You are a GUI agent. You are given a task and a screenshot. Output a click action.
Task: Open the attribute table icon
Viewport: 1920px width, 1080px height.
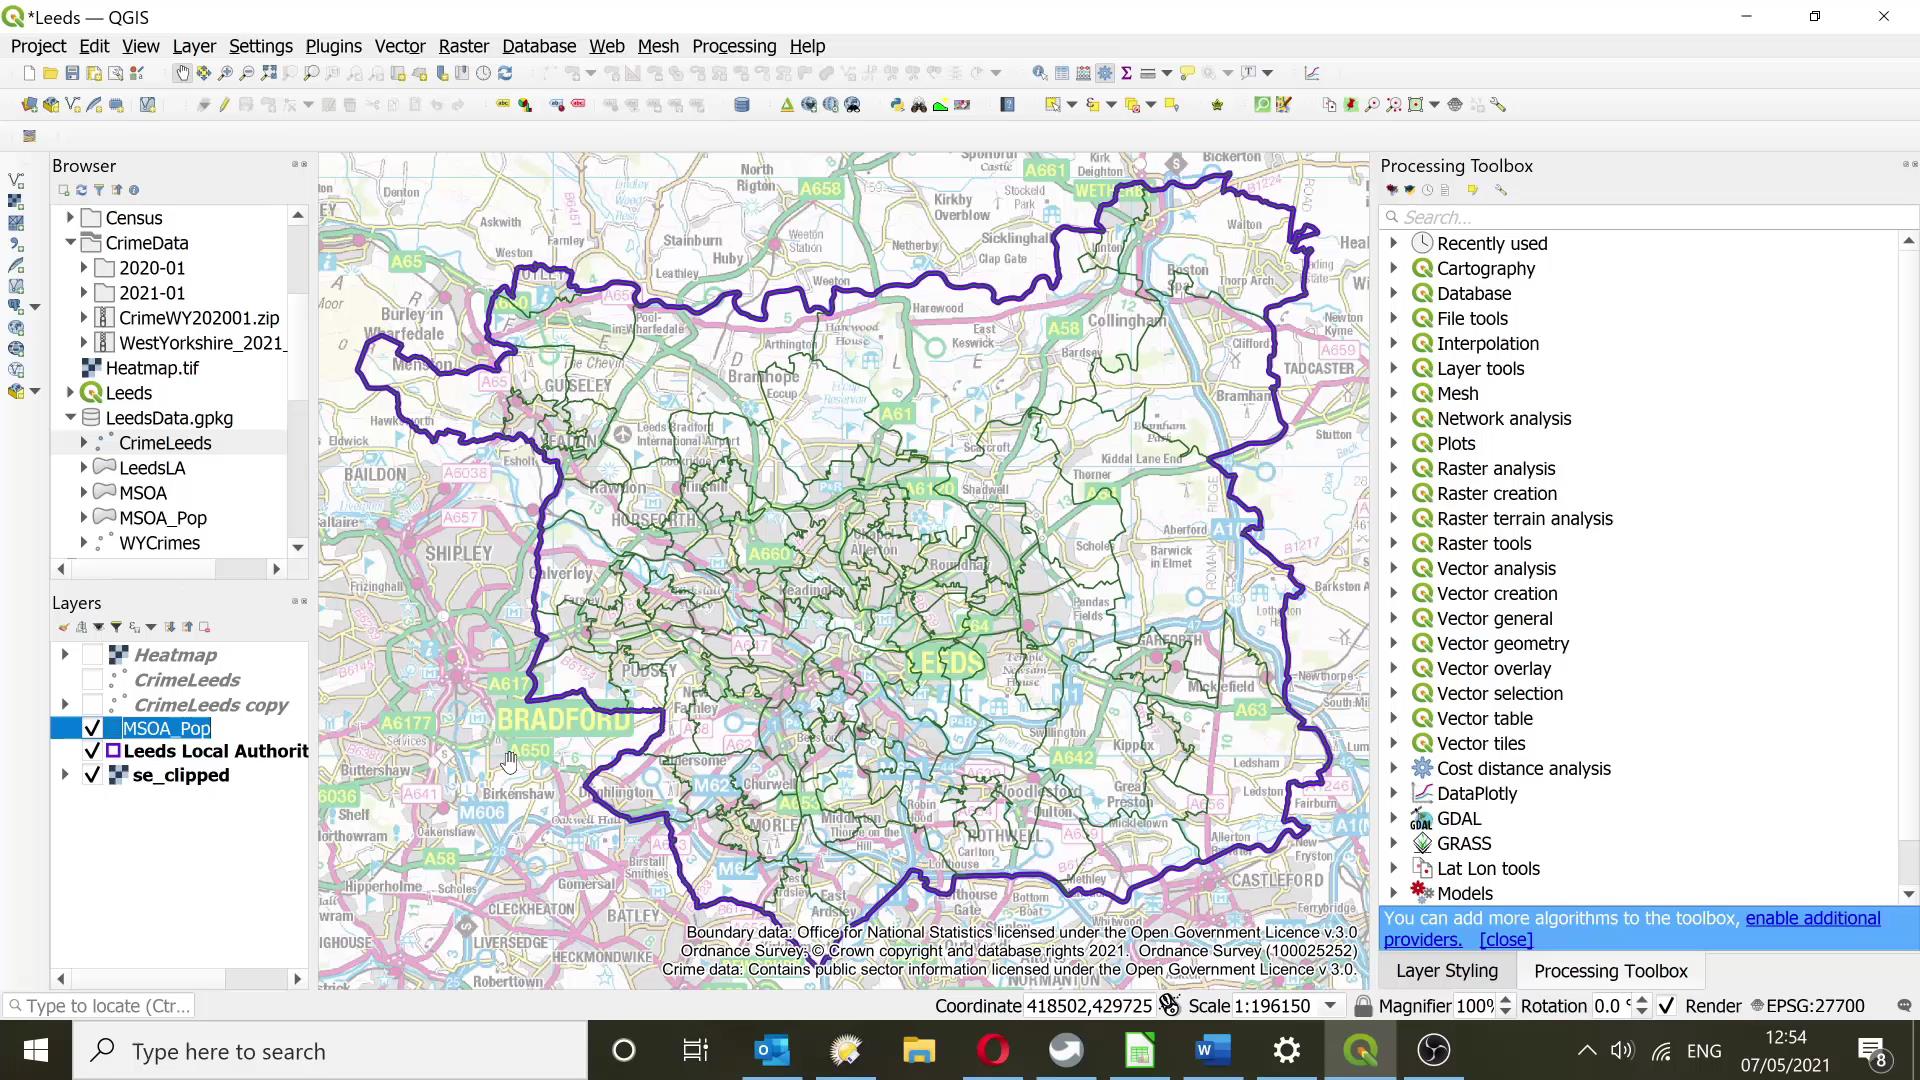click(1062, 73)
